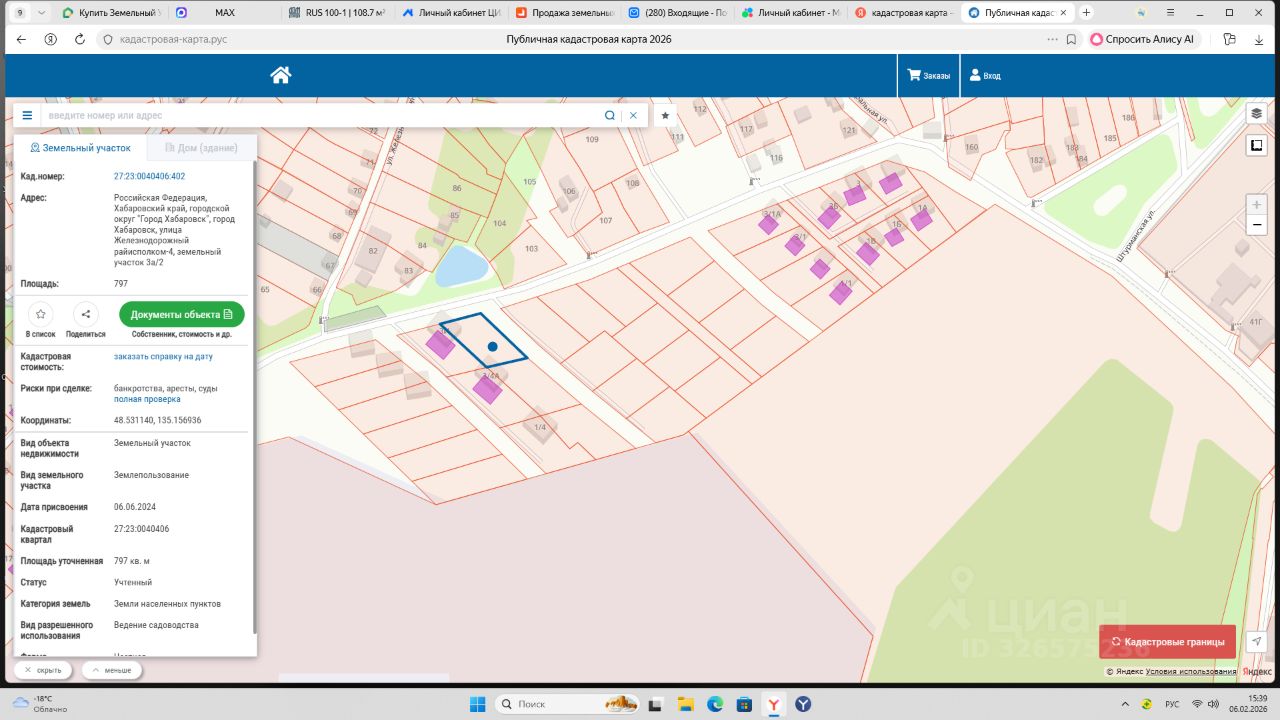Hide the panel with скрыть button
1280x720 pixels.
(44, 670)
